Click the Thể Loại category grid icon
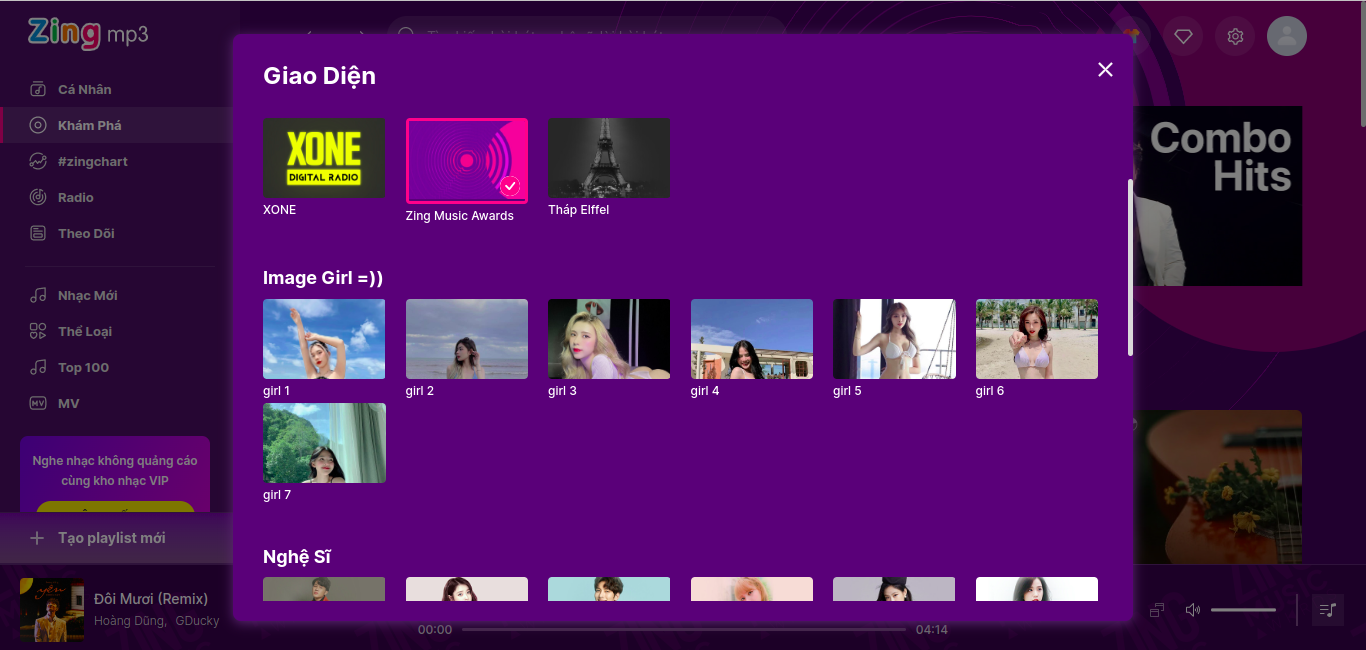This screenshot has width=1366, height=650. point(38,331)
